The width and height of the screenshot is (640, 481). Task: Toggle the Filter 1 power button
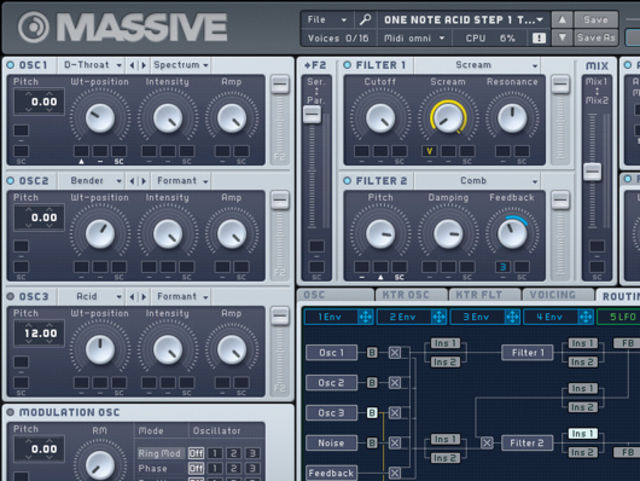347,65
